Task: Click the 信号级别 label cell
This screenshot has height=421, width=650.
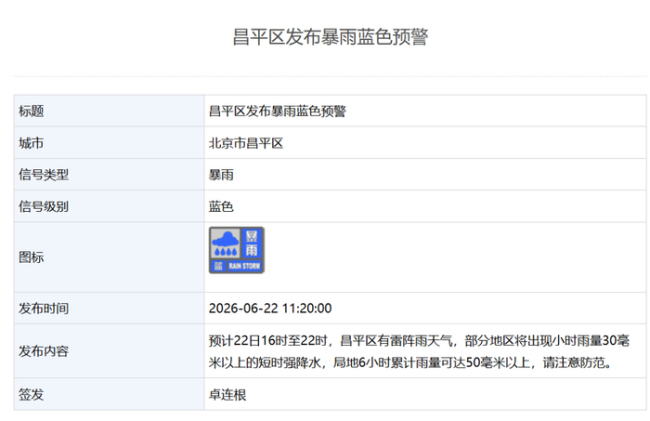Action: [x=109, y=206]
